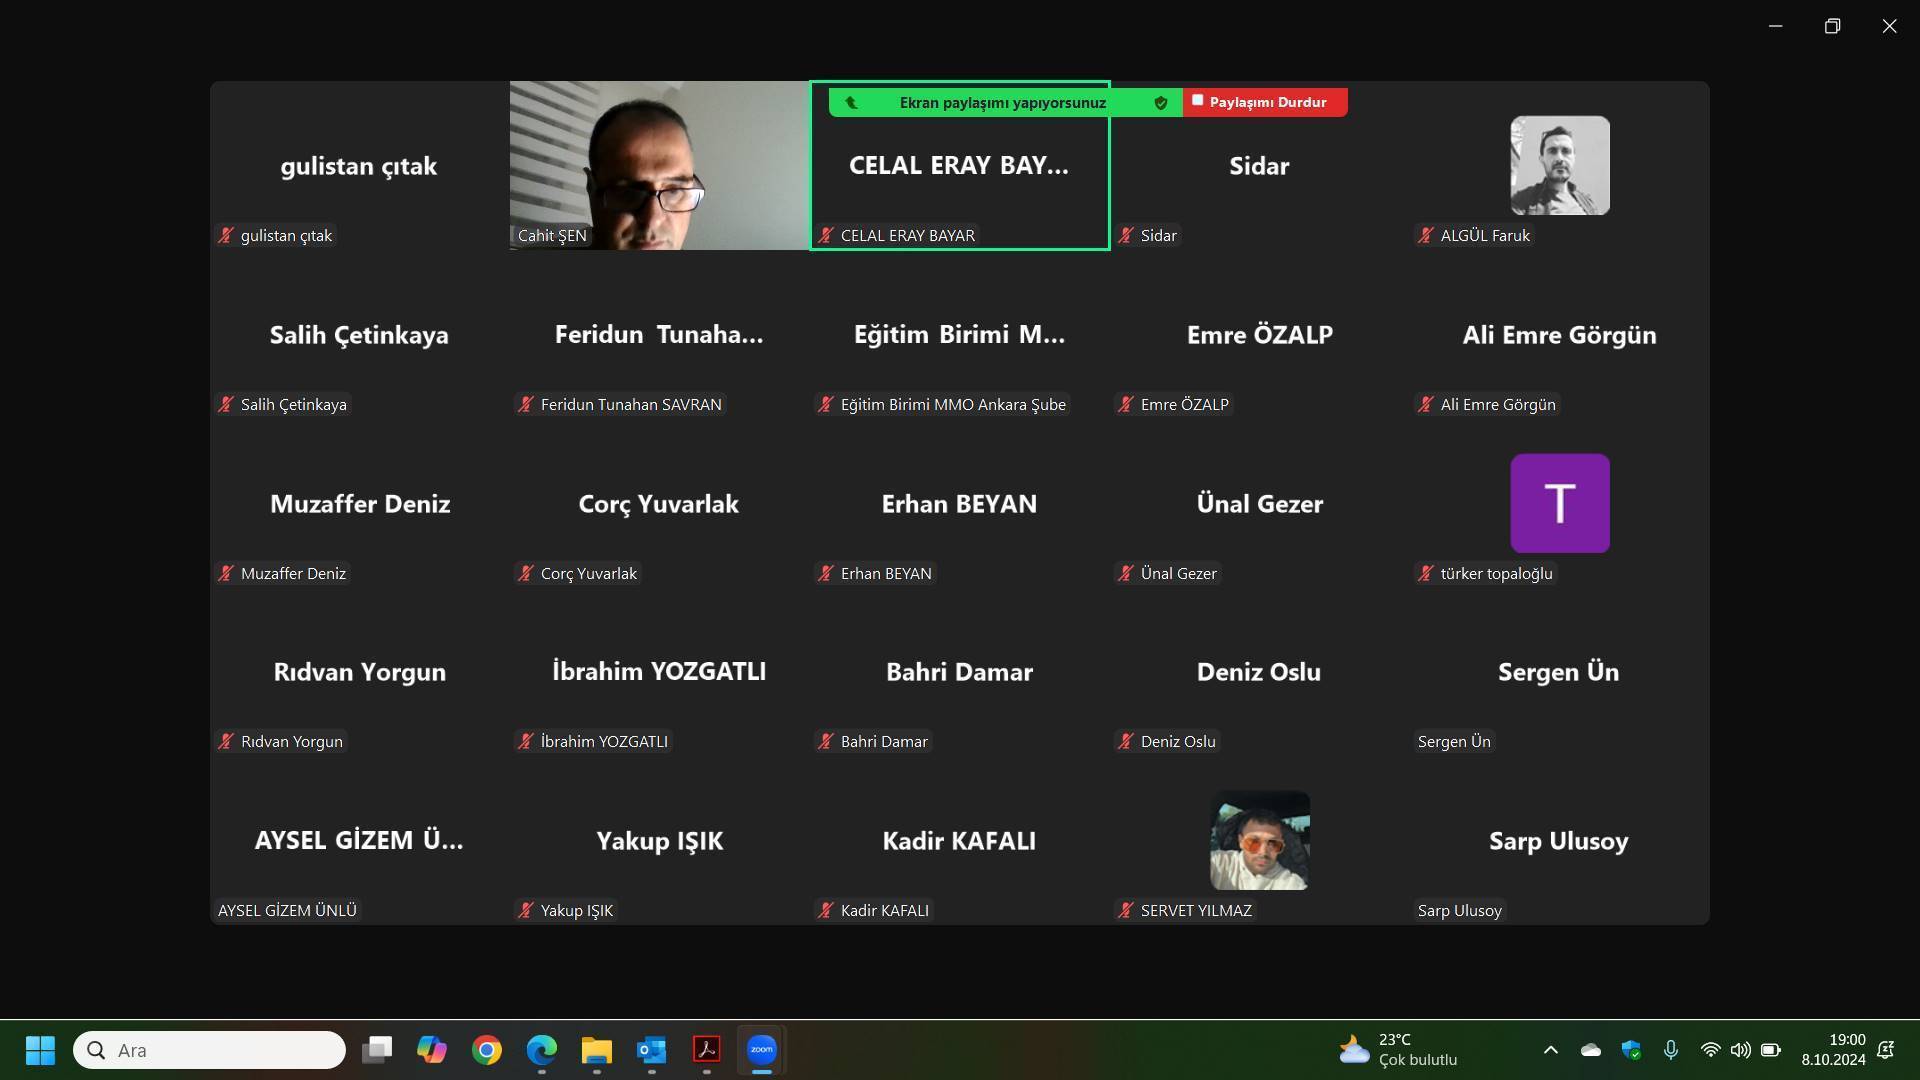Expand hidden system tray icons chevron
1920x1080 pixels.
pos(1550,1050)
